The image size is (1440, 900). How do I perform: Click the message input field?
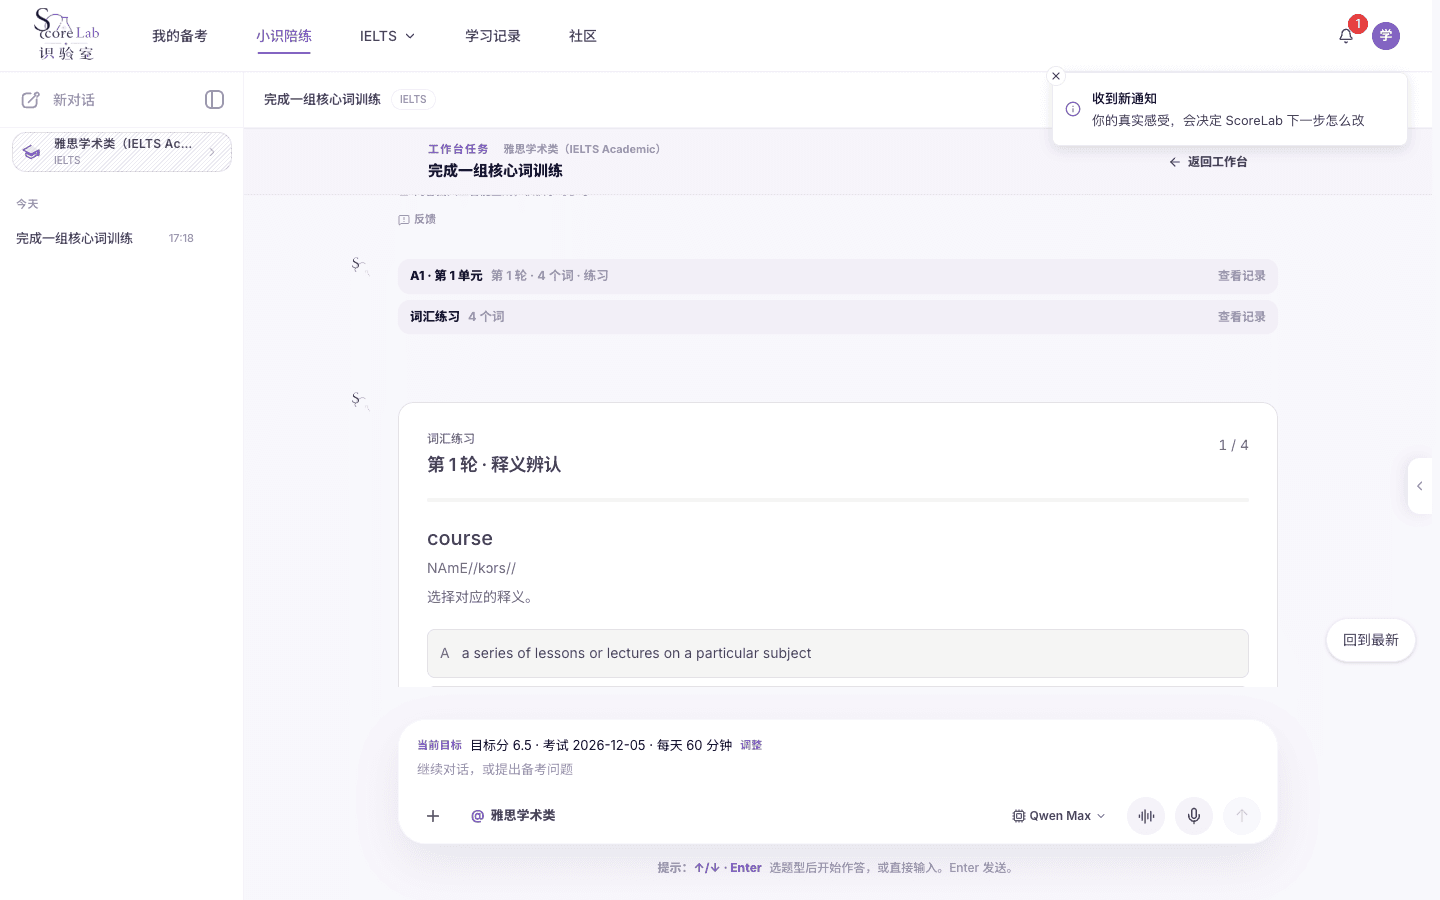[838, 770]
